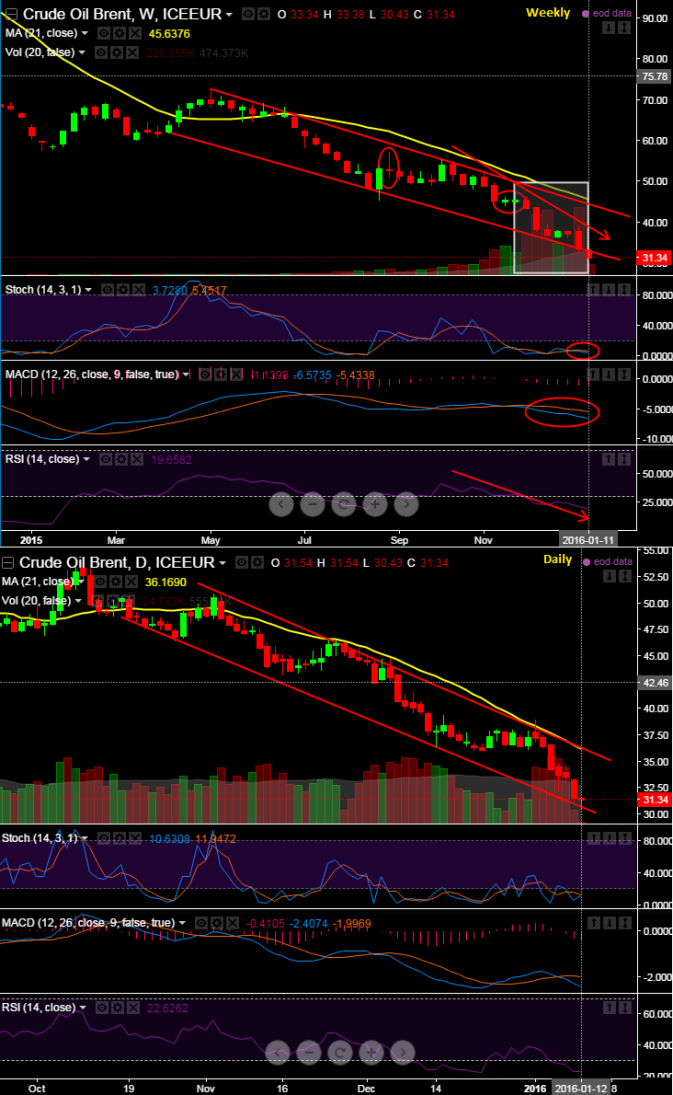This screenshot has height=1095, width=673.
Task: Collapse weekly chart legend with minus box
Action: pyautogui.click(x=11, y=14)
